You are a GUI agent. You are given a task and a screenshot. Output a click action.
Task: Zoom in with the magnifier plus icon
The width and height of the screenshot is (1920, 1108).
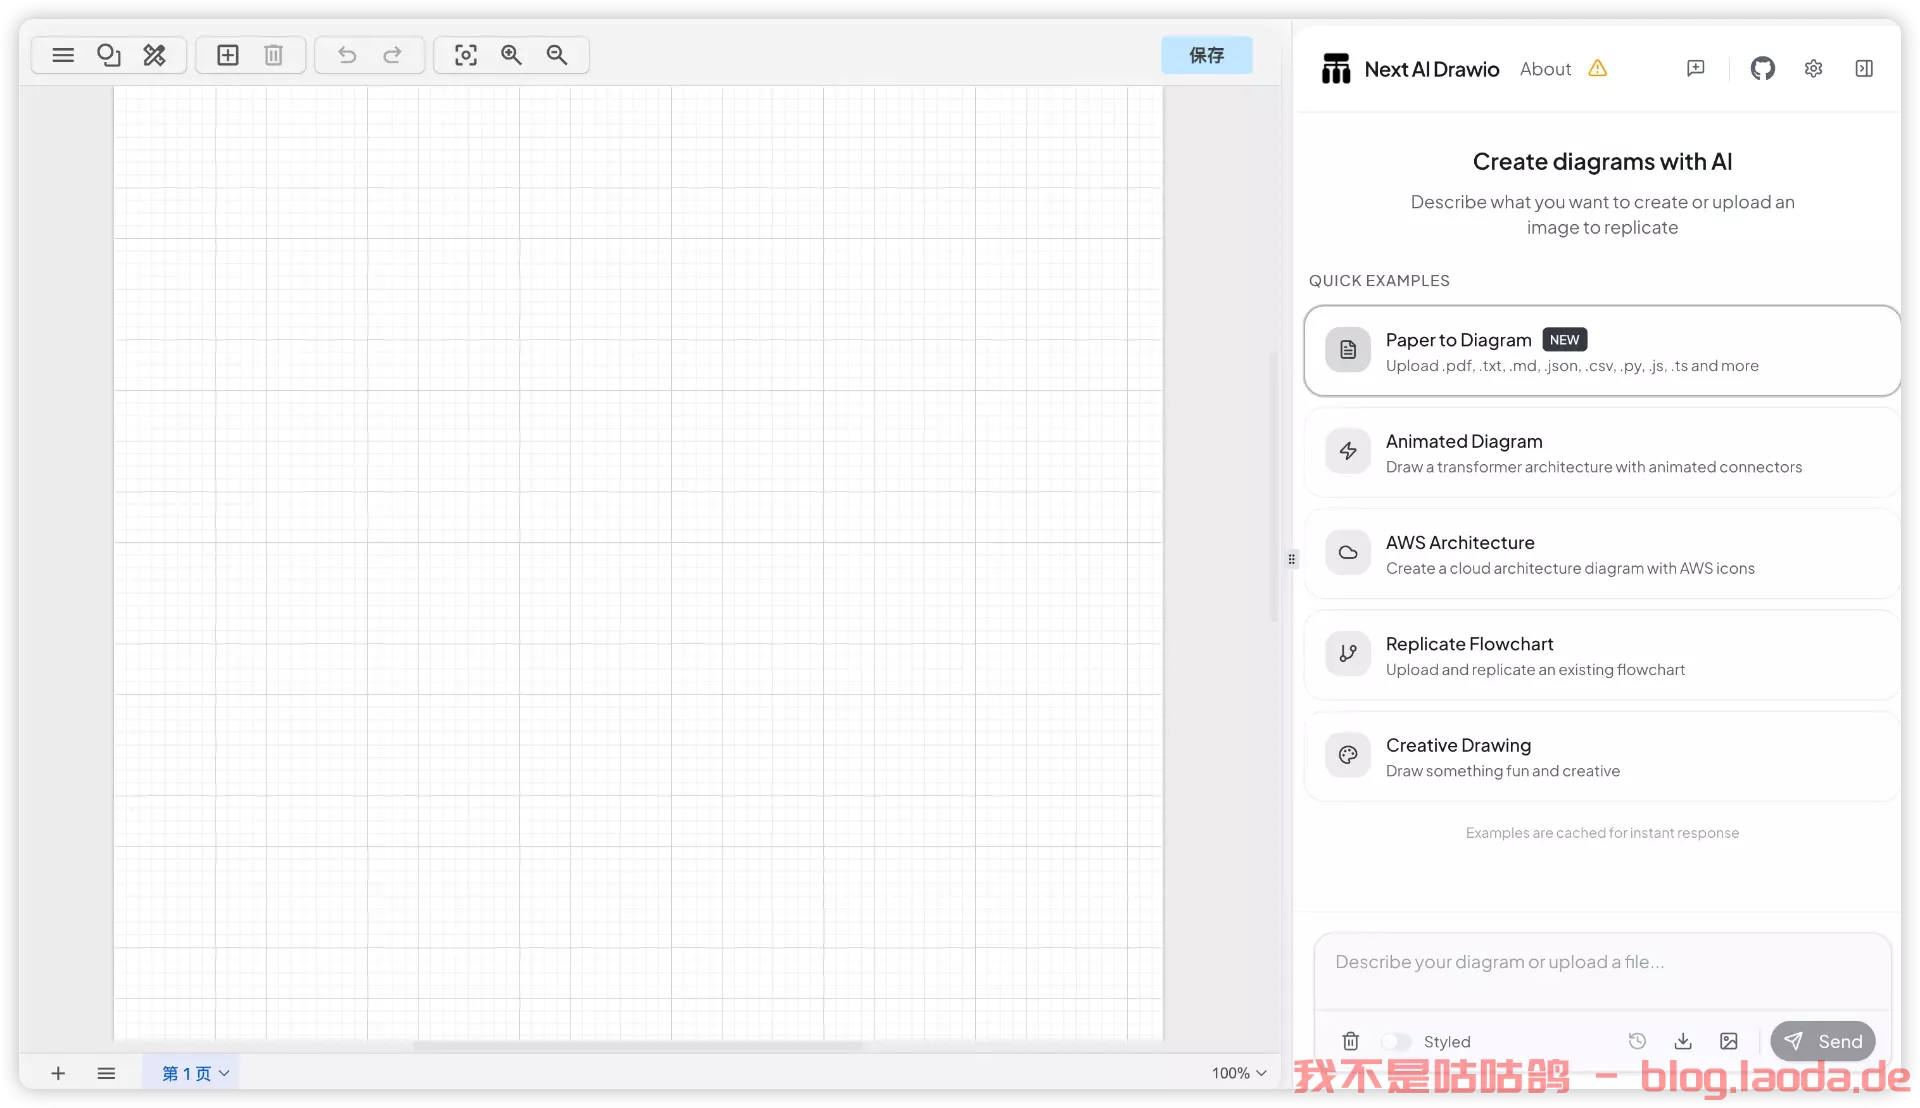click(x=511, y=55)
